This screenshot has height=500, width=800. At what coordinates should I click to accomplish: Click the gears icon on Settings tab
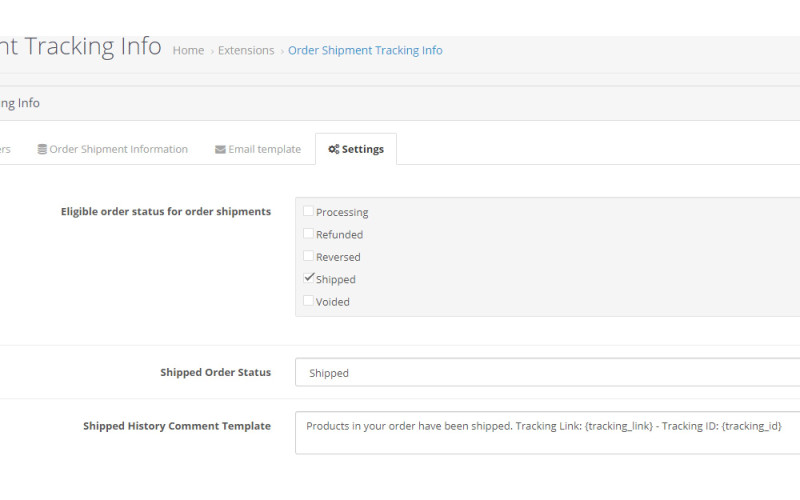tap(333, 150)
